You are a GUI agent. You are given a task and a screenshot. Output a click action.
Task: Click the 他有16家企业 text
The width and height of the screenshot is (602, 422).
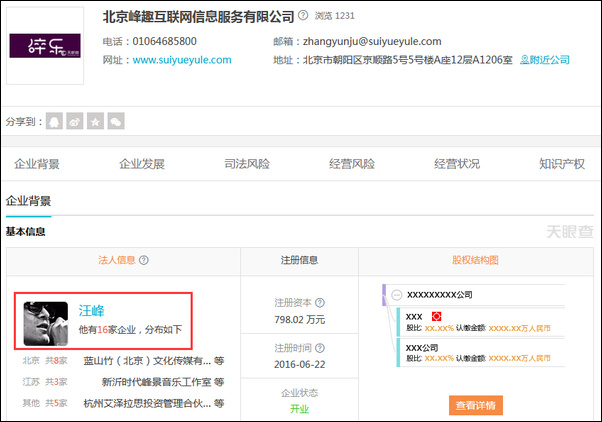pyautogui.click(x=107, y=329)
